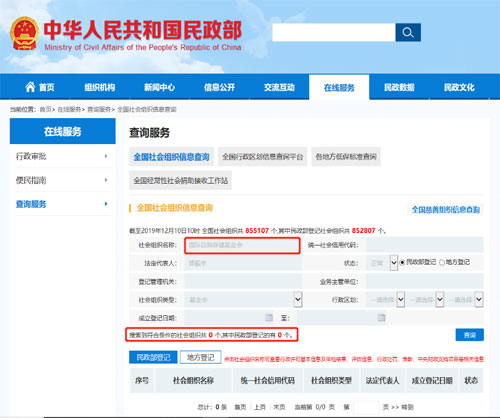Open 民政文化 in the main navigation bar

click(459, 87)
